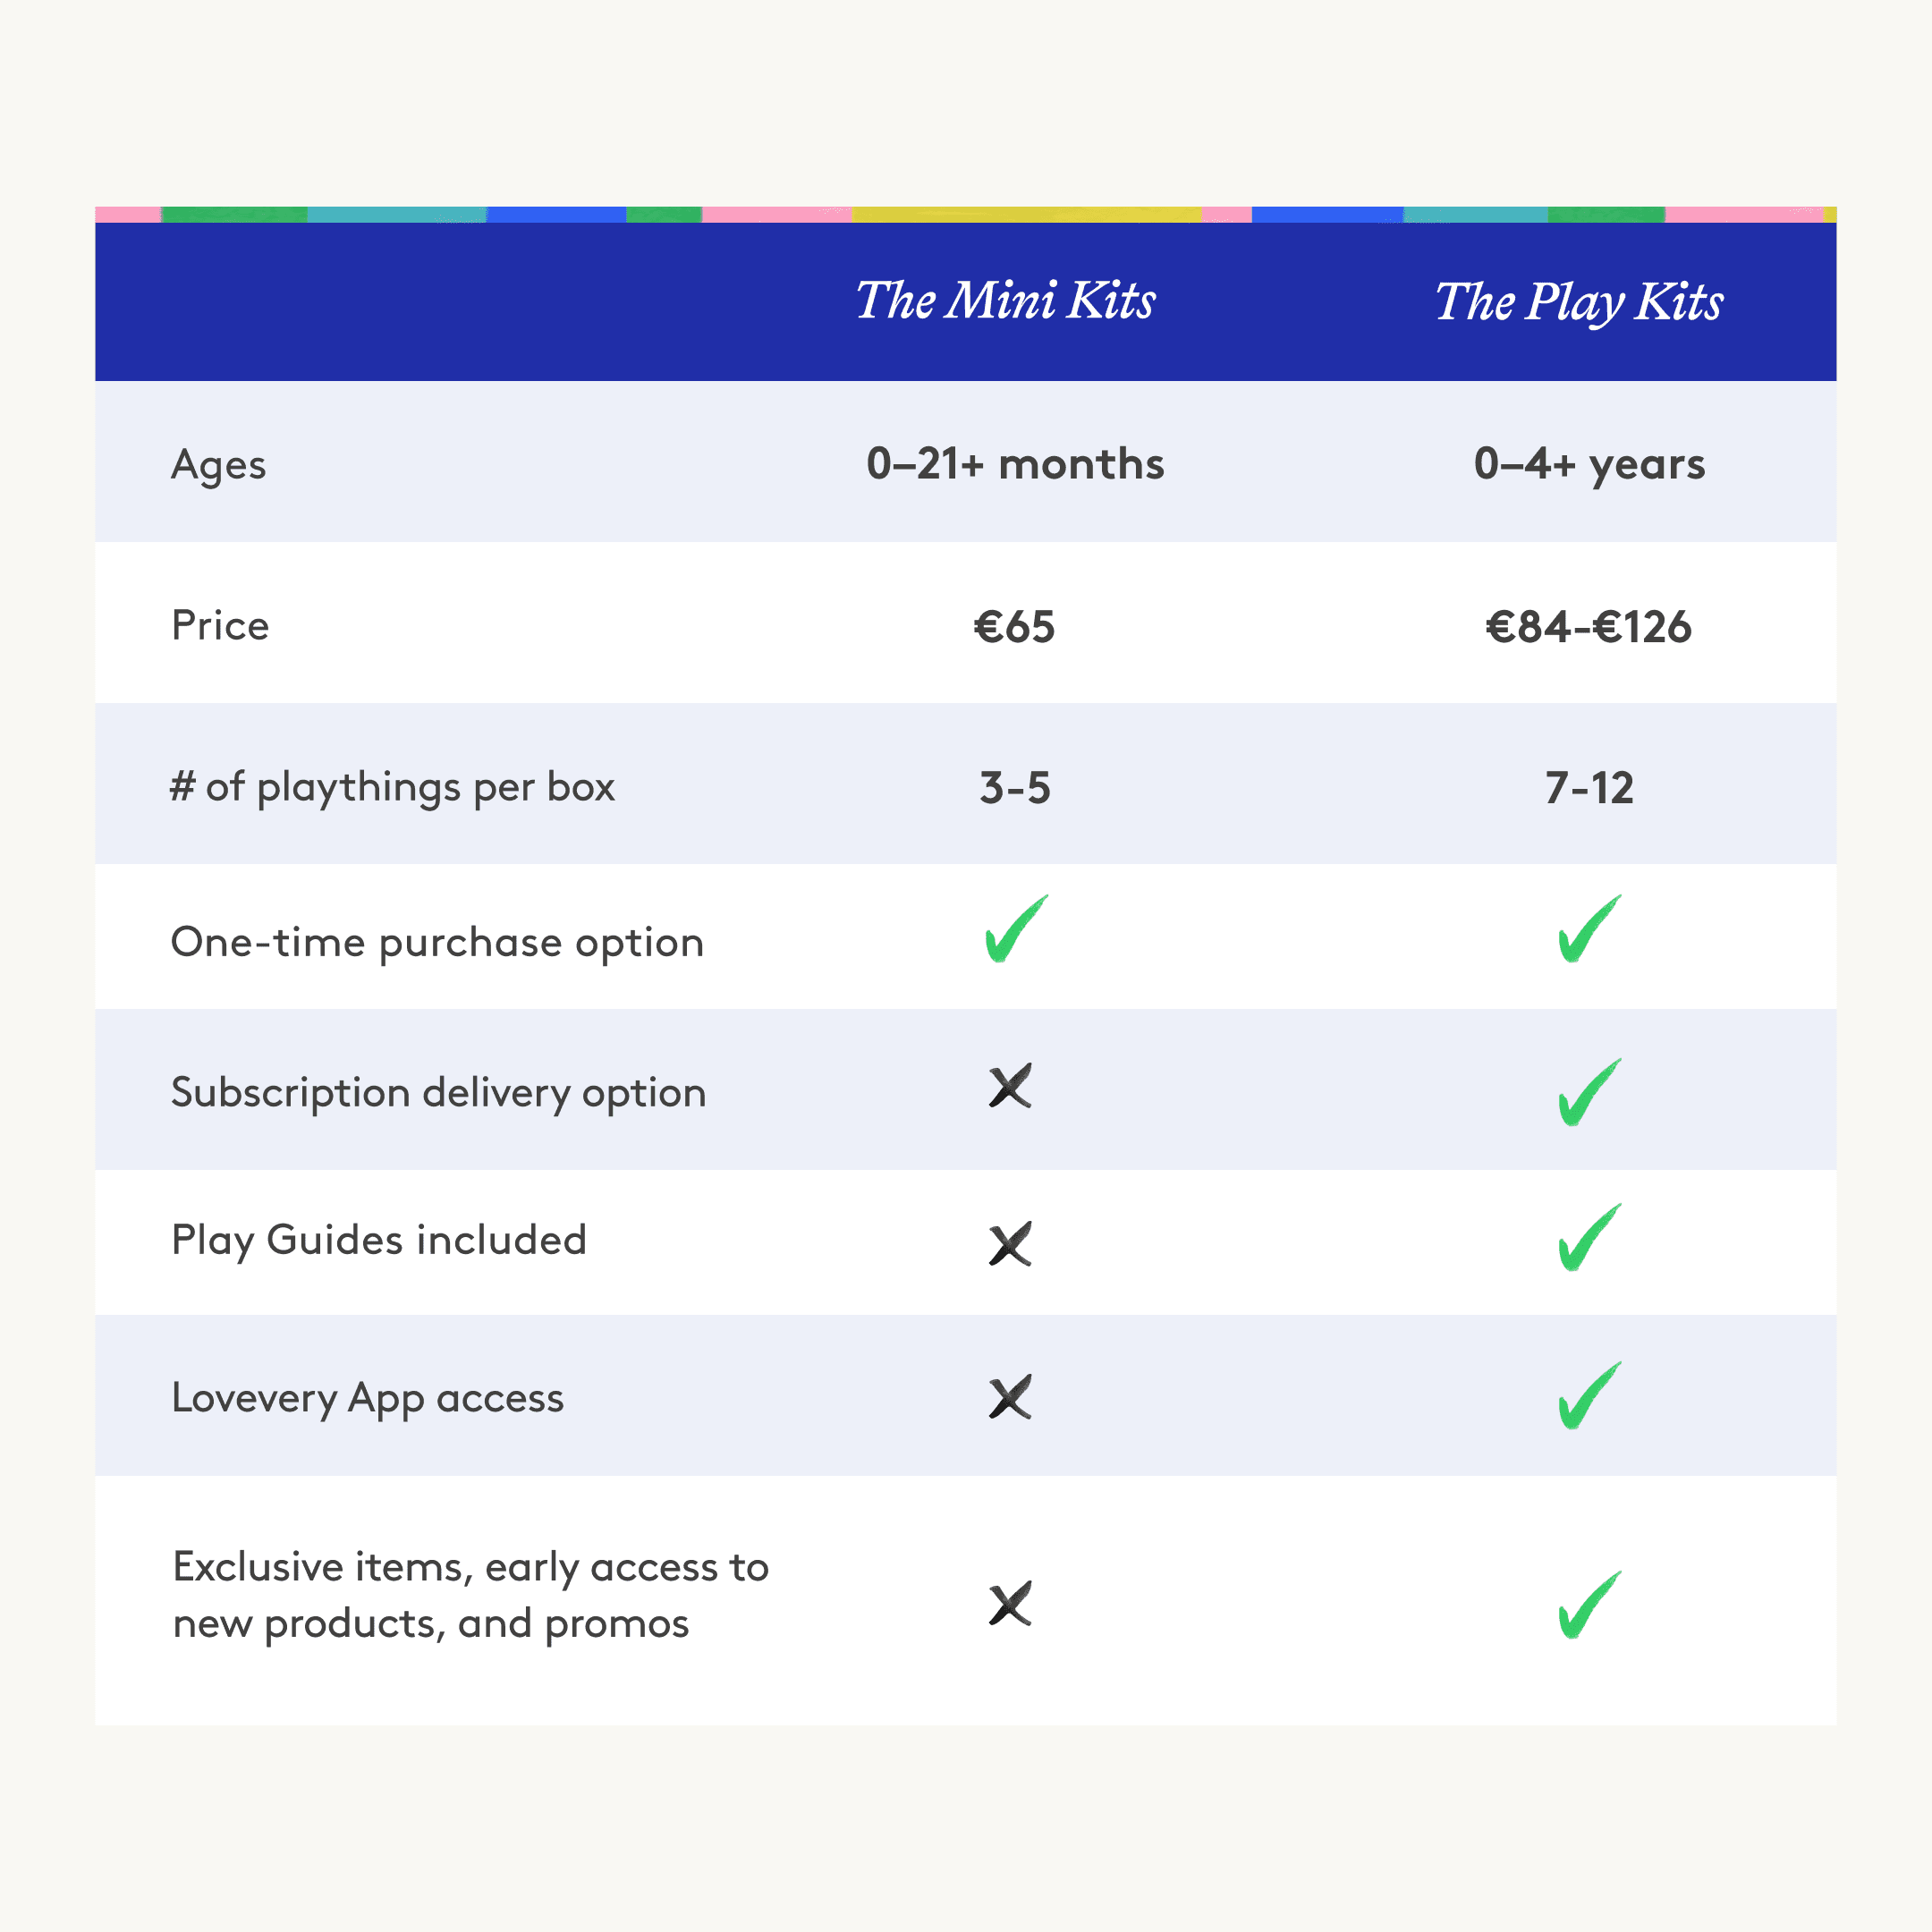Click Mini Kits Lovevery App X mark
The height and width of the screenshot is (1932, 1932).
pos(1010,1397)
